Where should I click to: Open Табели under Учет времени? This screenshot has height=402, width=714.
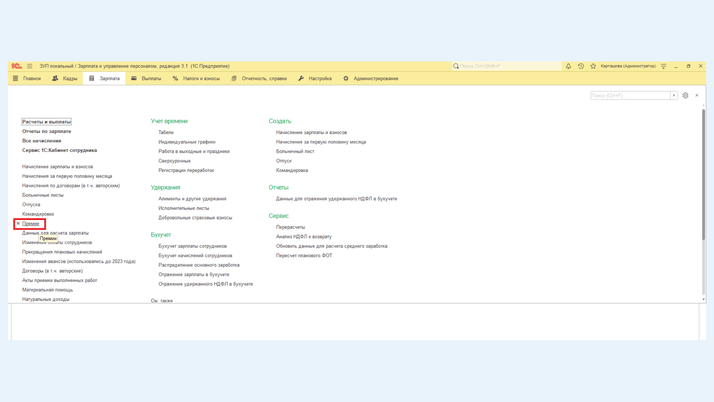coord(166,132)
